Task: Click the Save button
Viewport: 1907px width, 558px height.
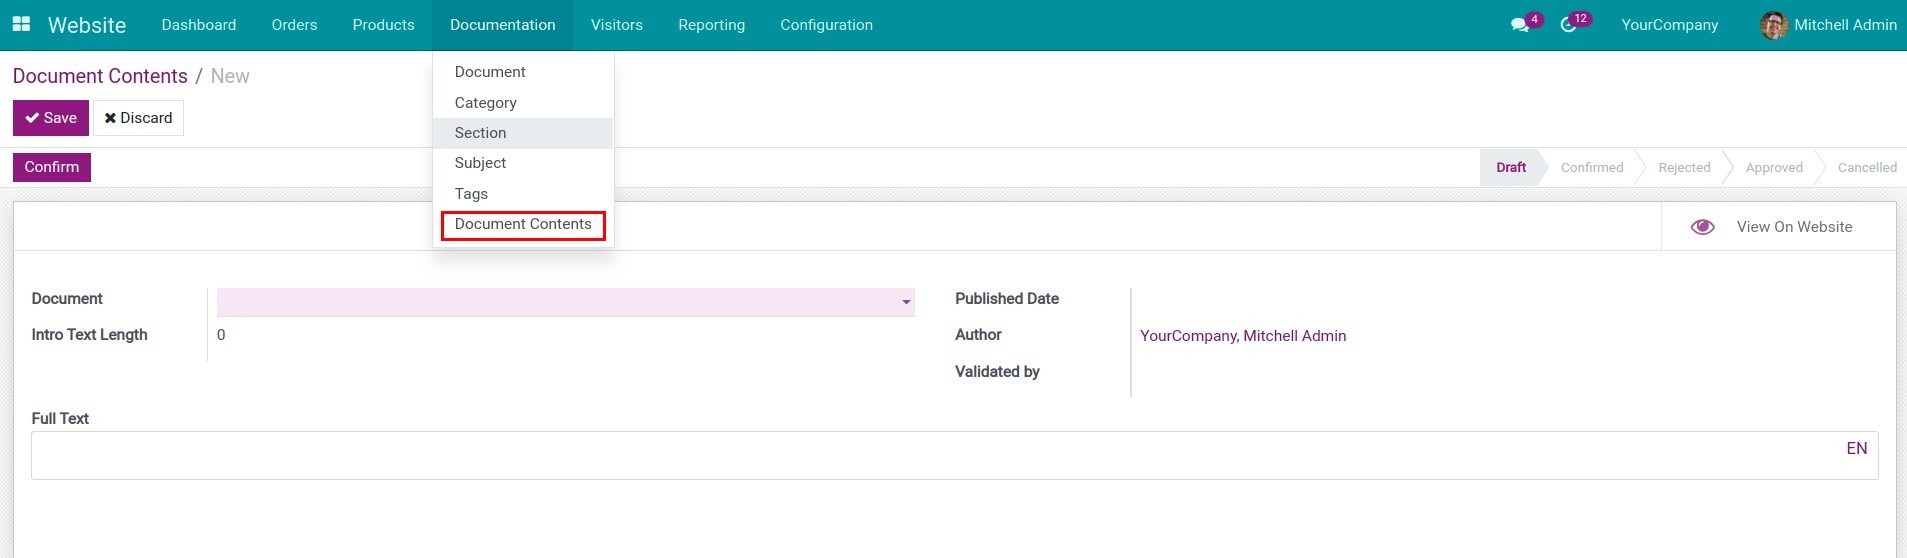Action: (x=51, y=118)
